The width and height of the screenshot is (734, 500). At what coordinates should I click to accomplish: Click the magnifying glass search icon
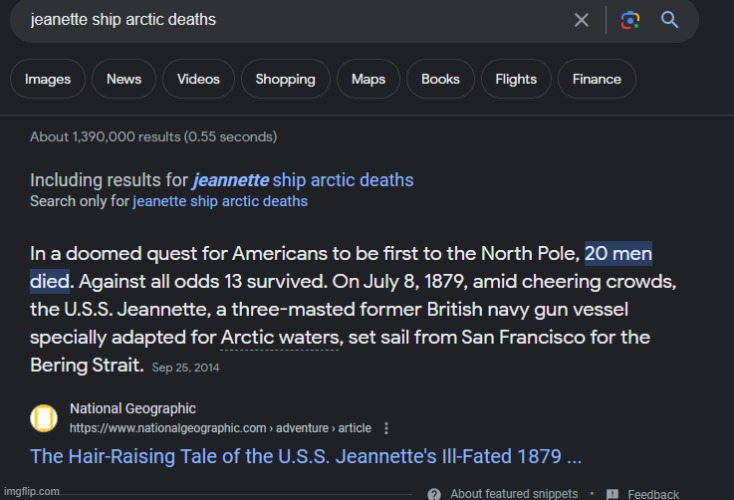point(669,20)
